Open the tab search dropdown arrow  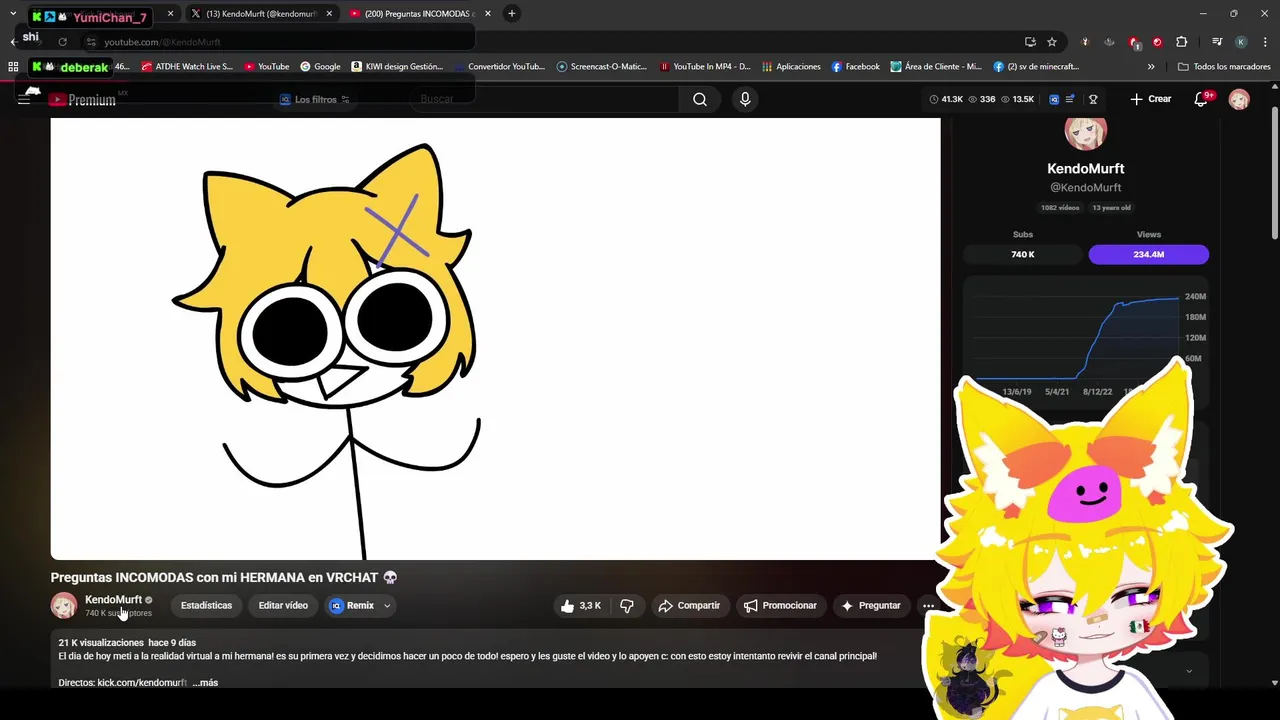[13, 13]
